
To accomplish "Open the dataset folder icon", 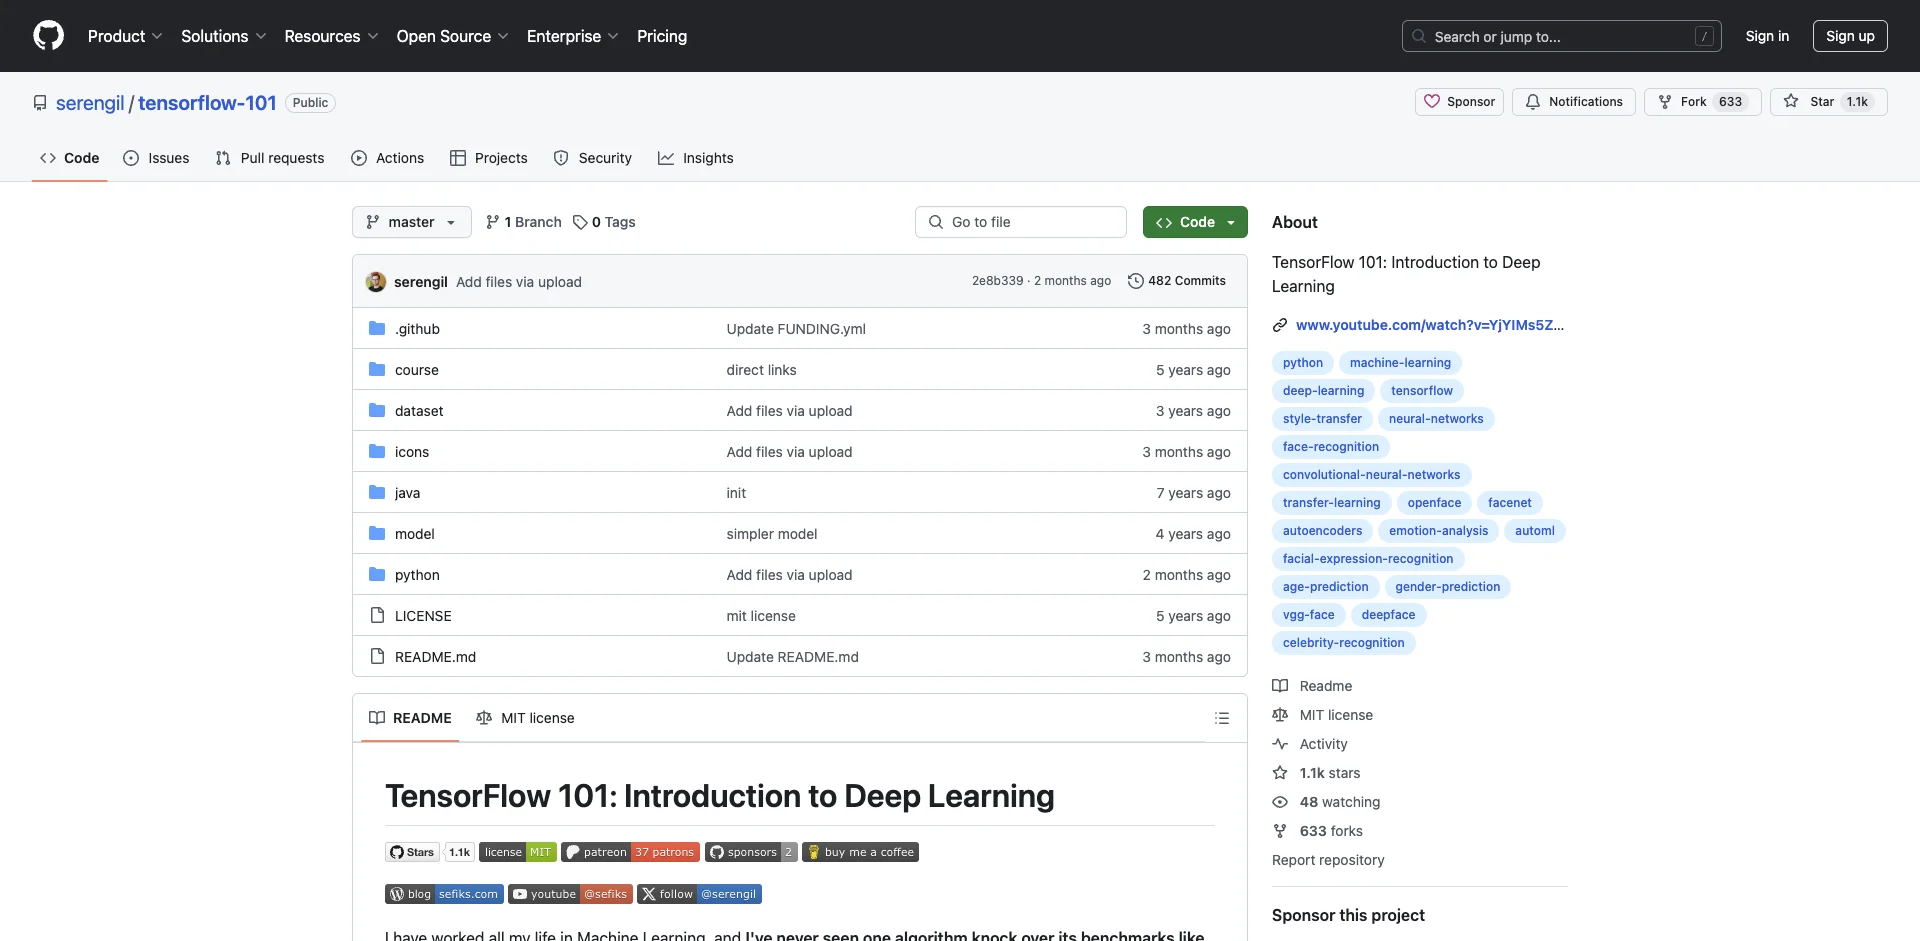I will coord(377,411).
